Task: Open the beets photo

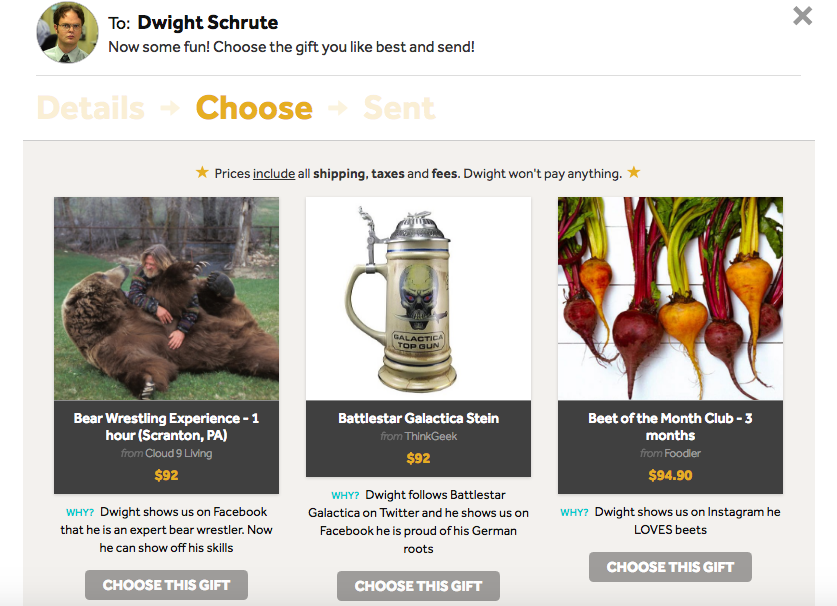Action: (670, 298)
